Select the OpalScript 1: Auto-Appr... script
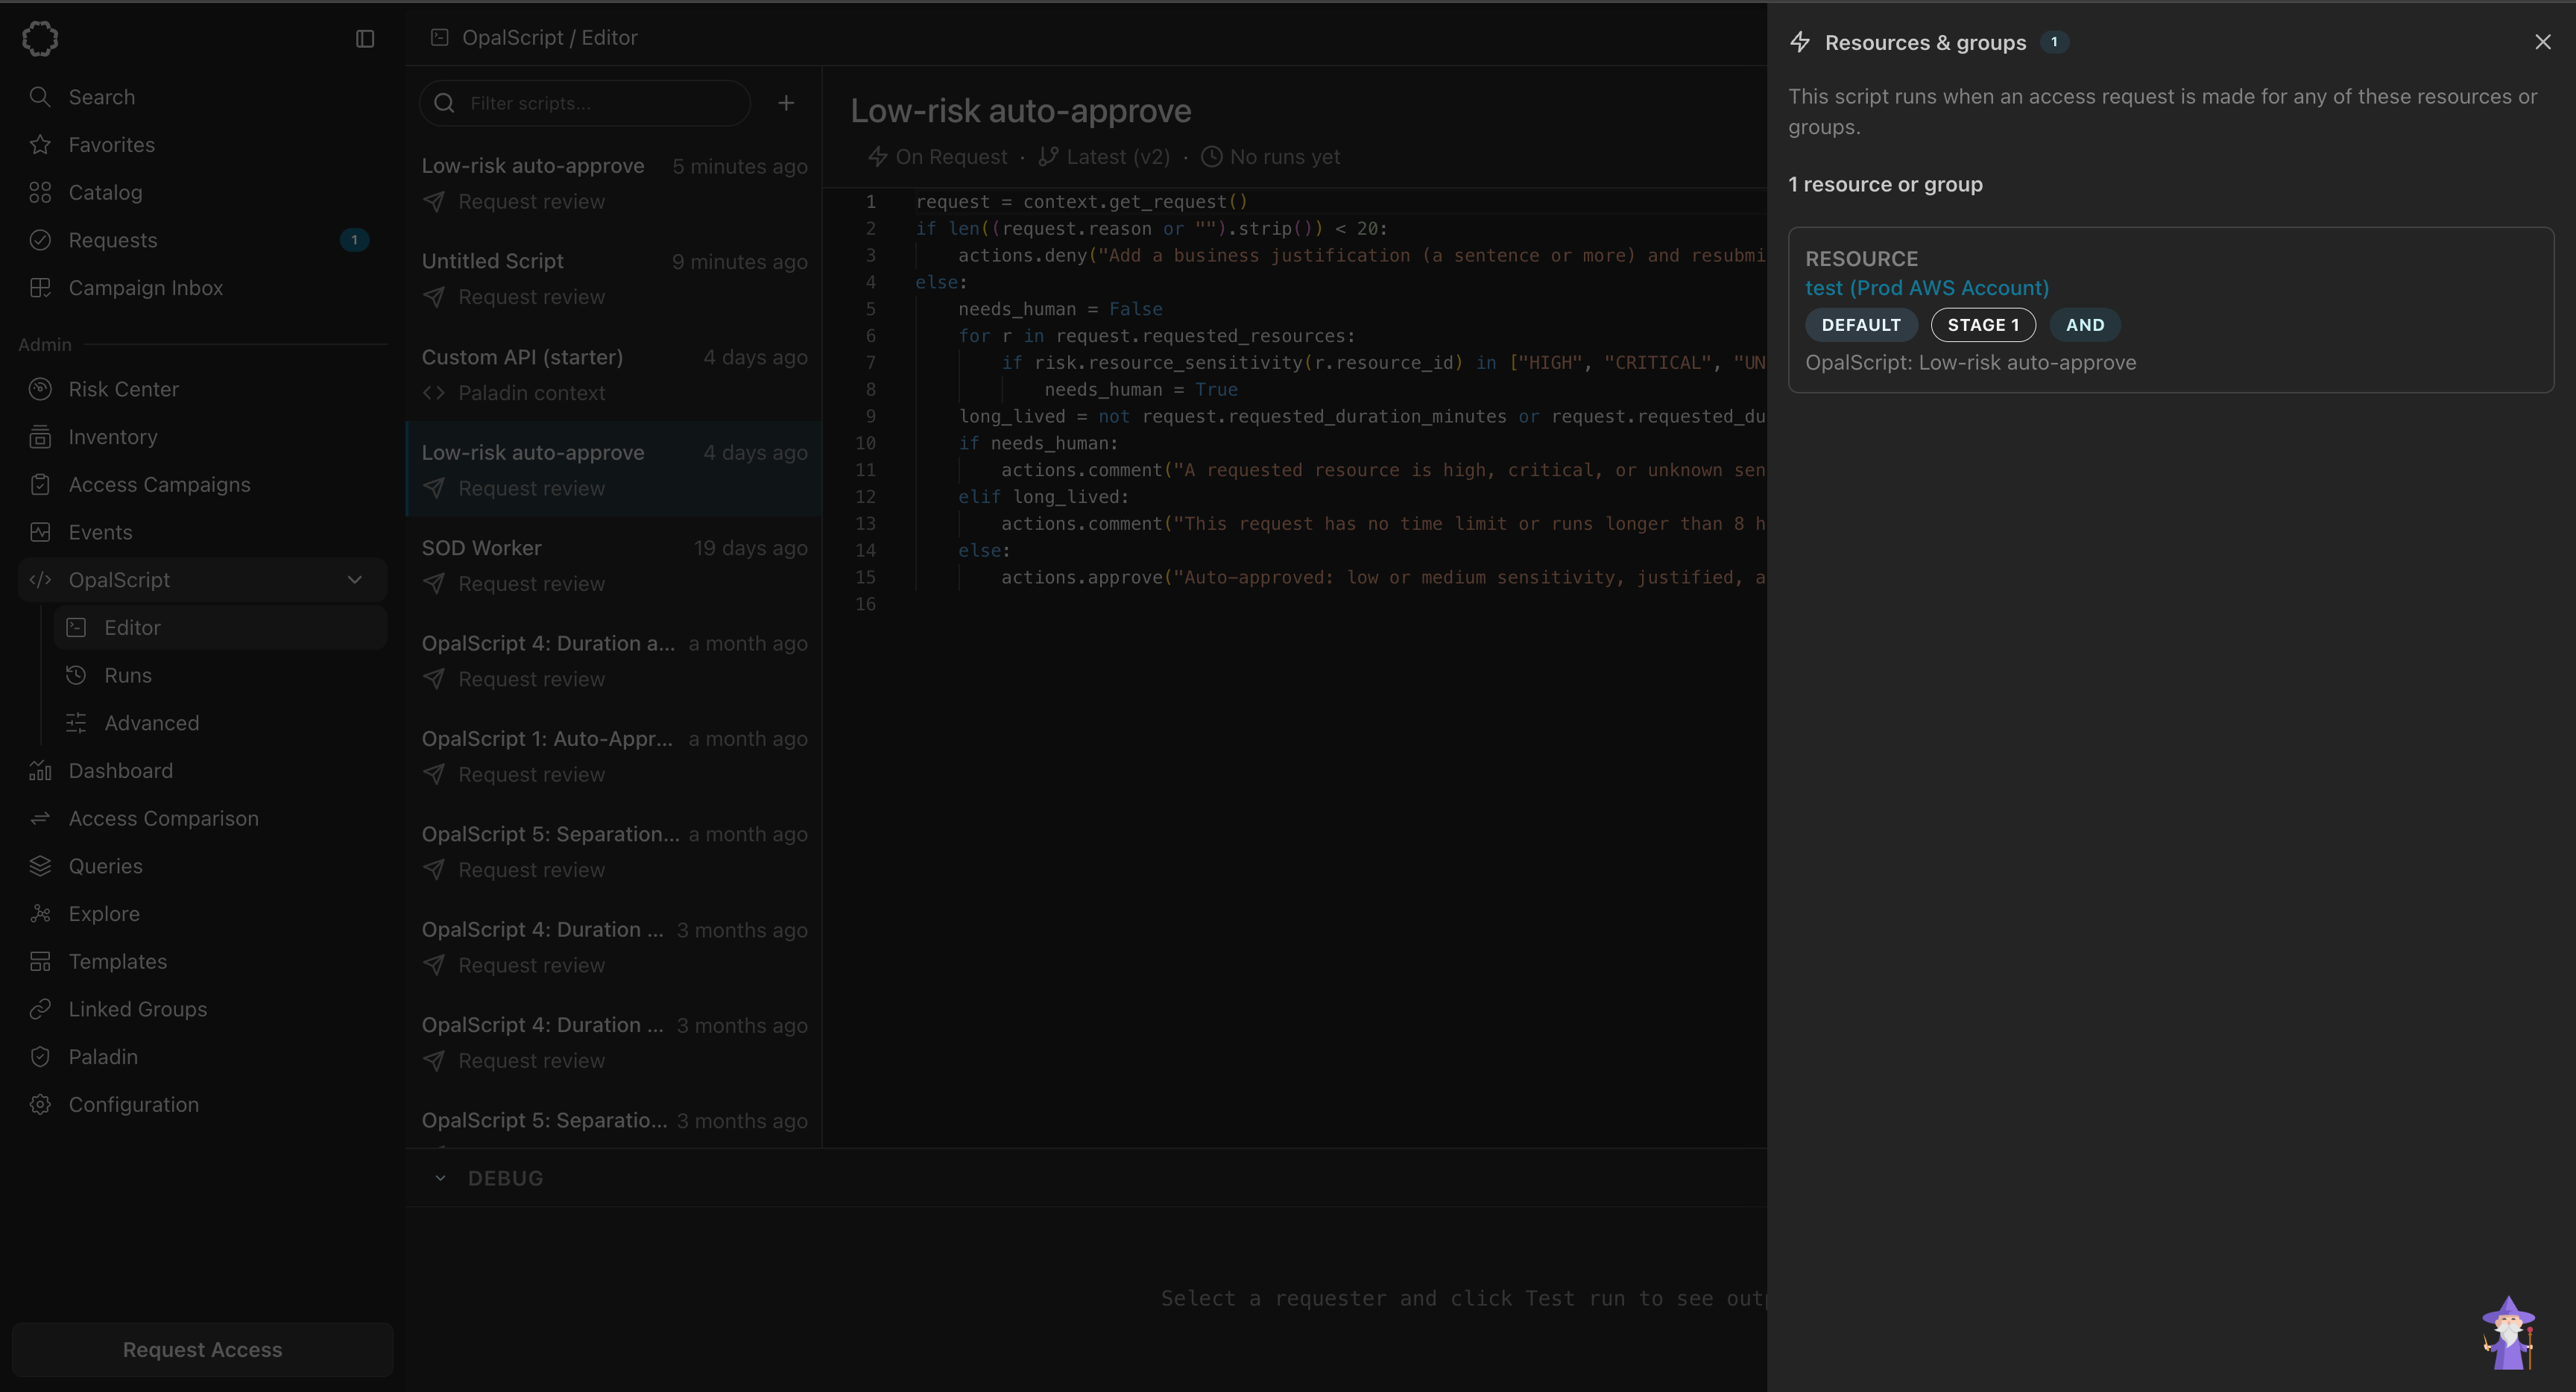 (614, 756)
